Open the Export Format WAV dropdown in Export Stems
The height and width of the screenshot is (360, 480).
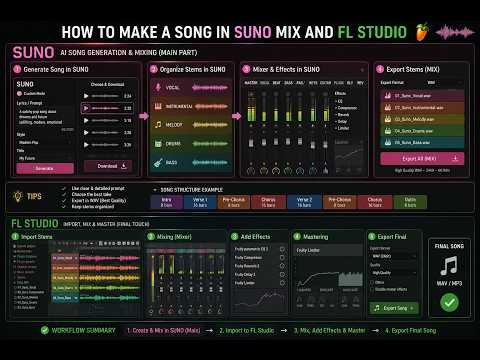point(445,82)
